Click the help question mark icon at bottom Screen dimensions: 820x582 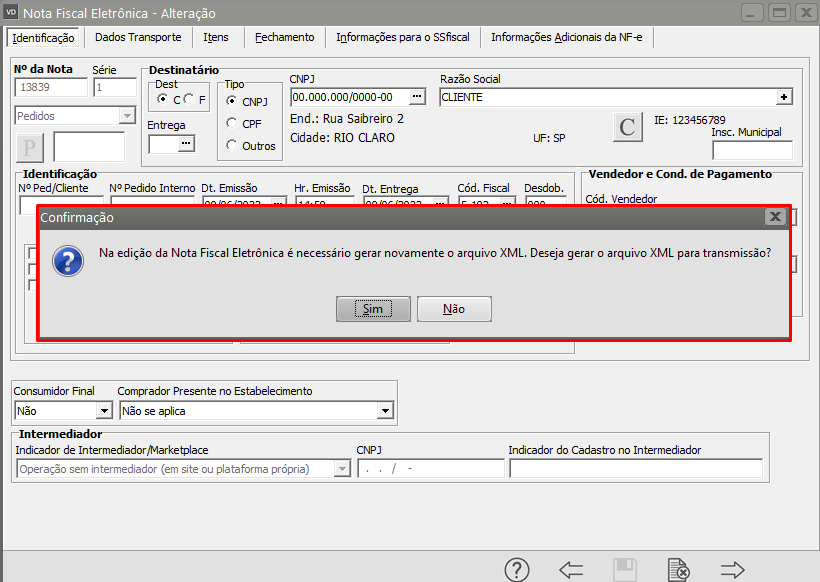point(516,570)
